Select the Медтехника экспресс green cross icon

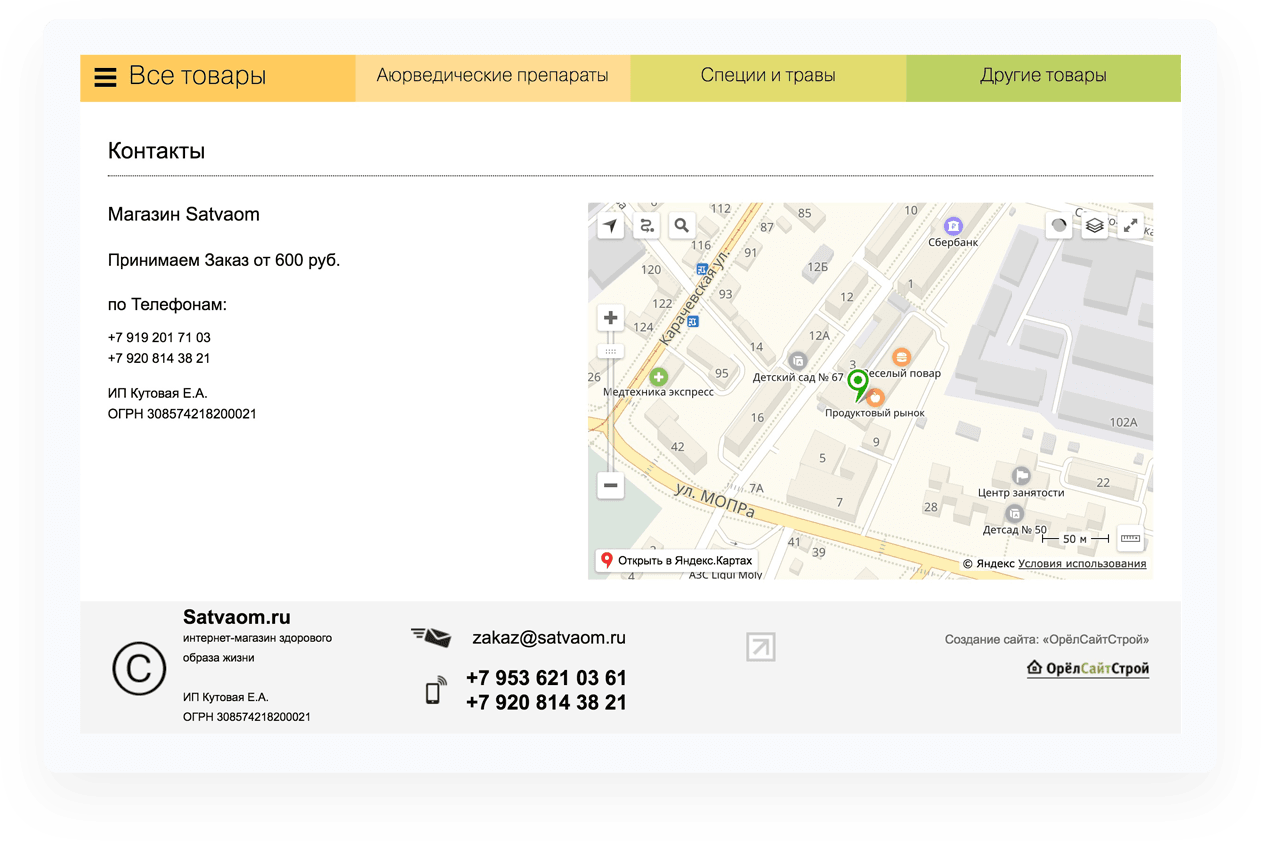(x=659, y=377)
